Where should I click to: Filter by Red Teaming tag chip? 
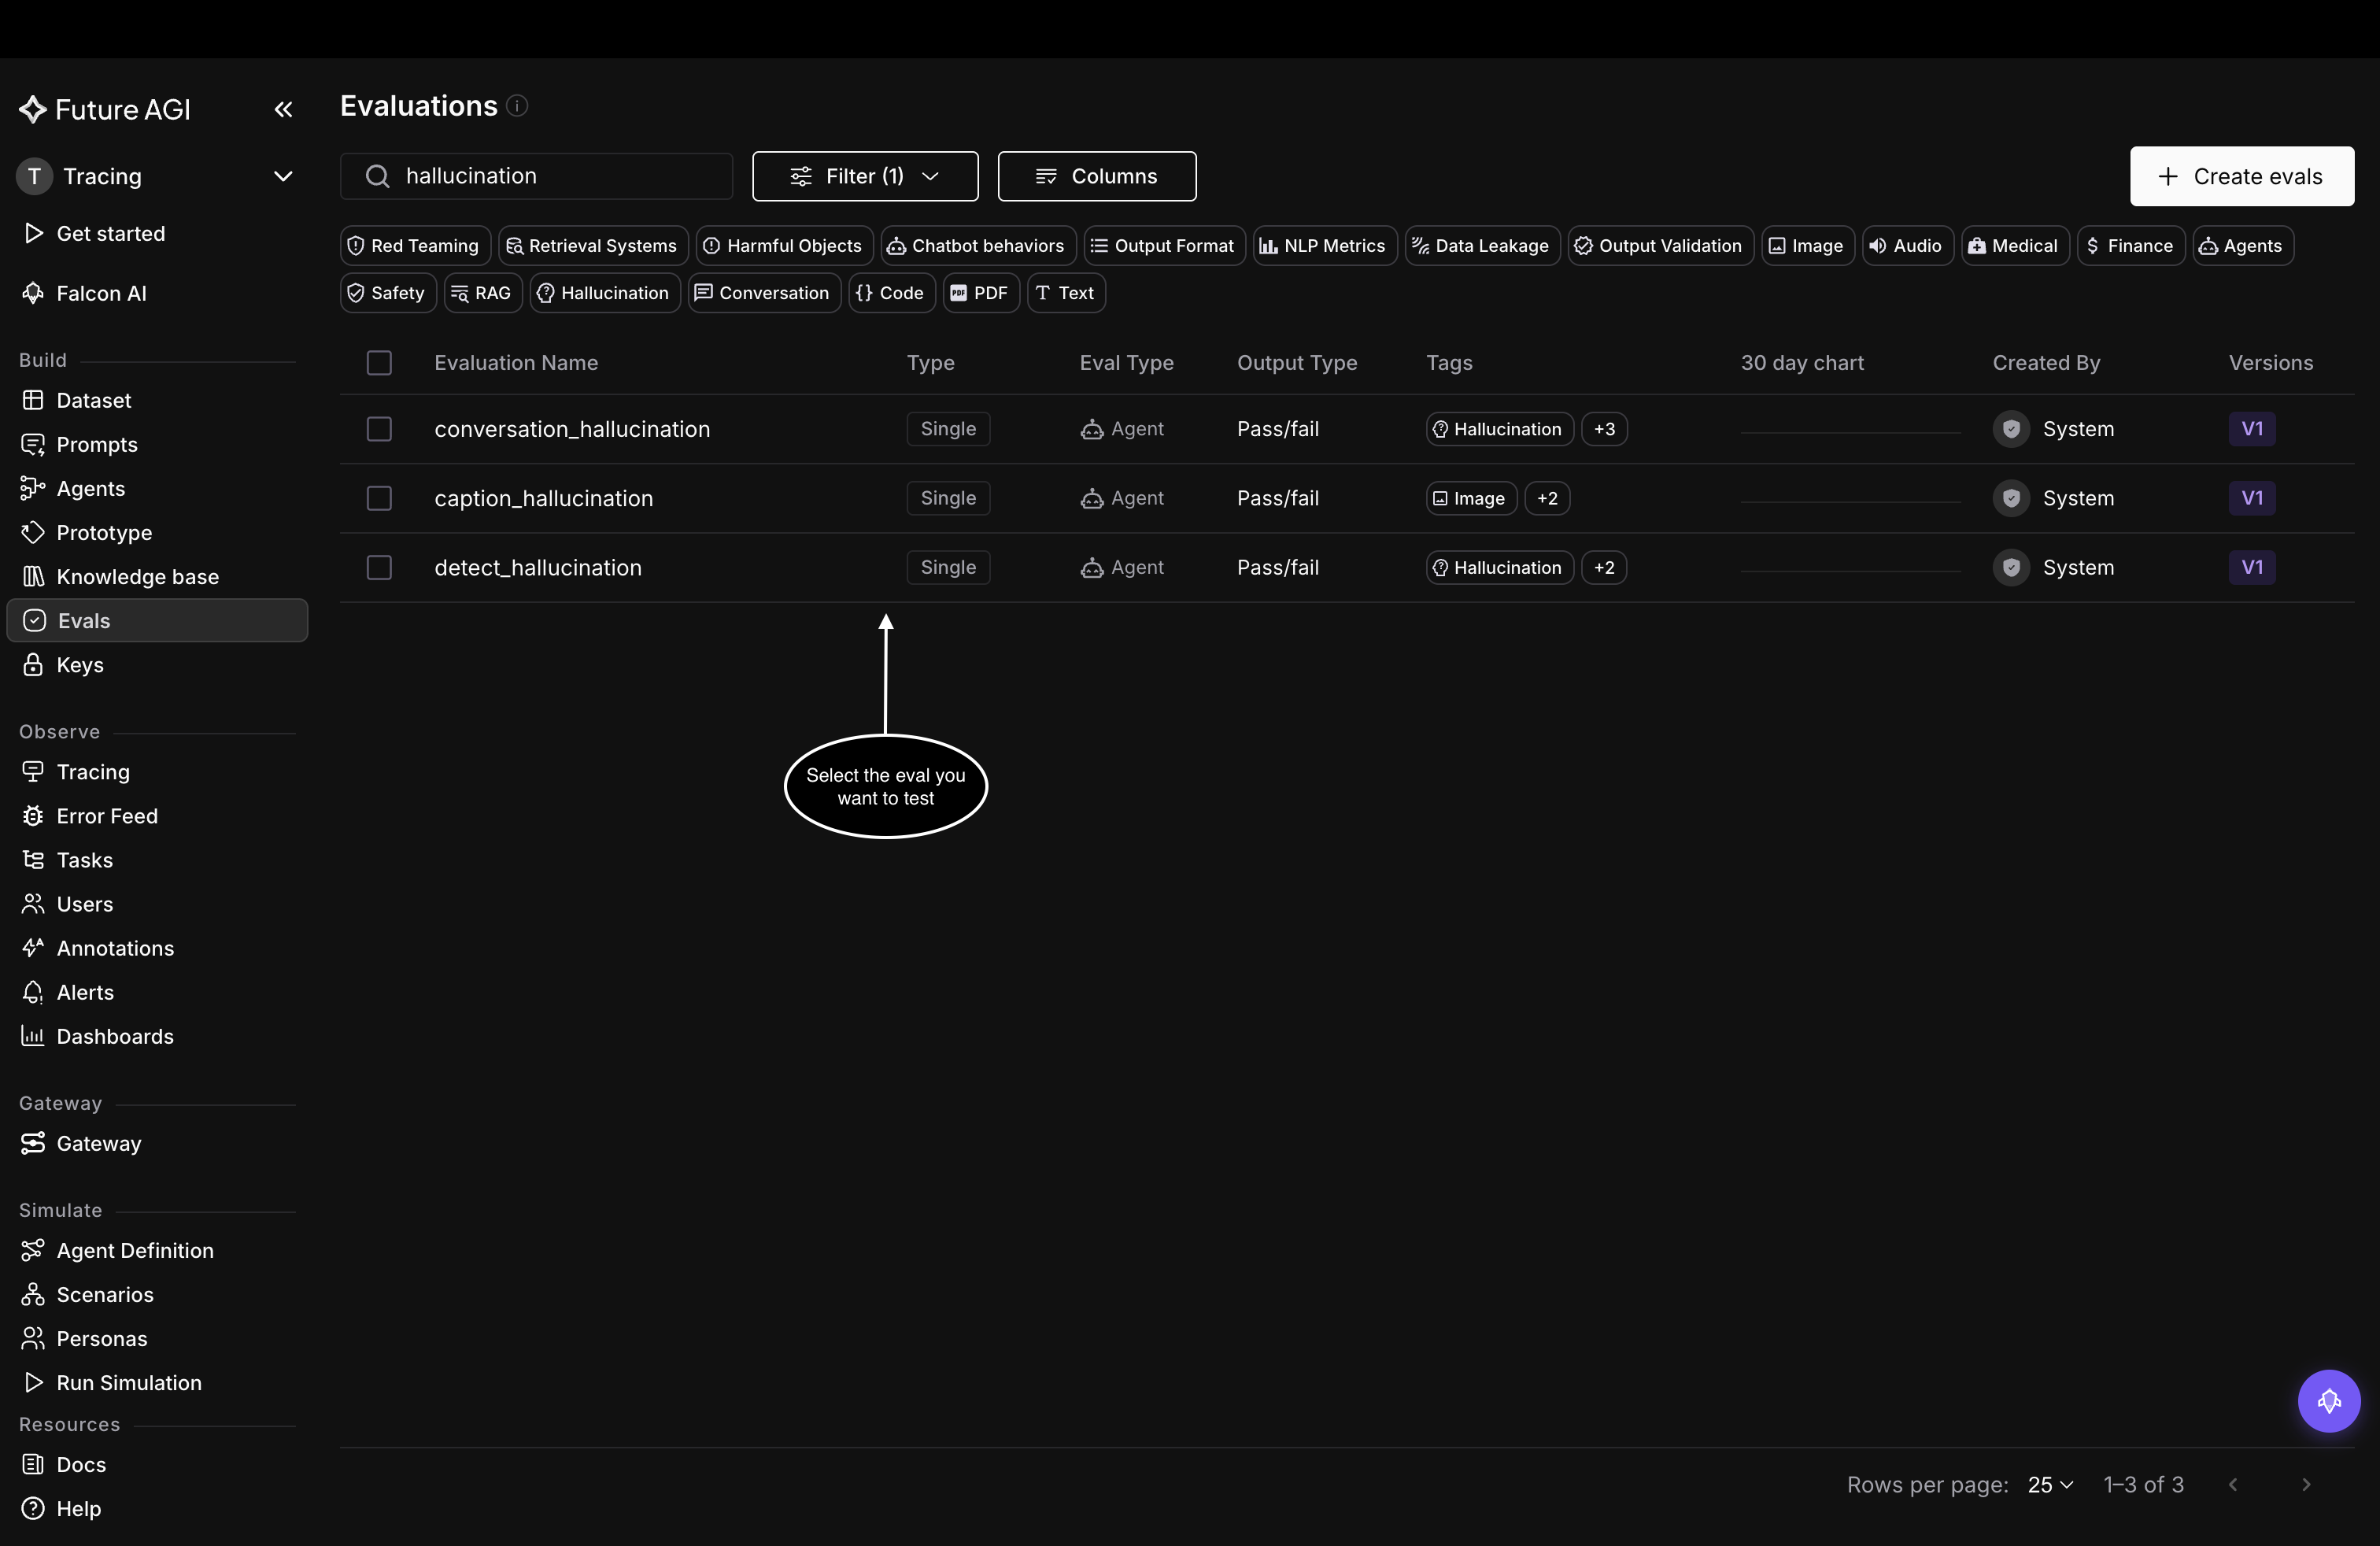tap(415, 245)
